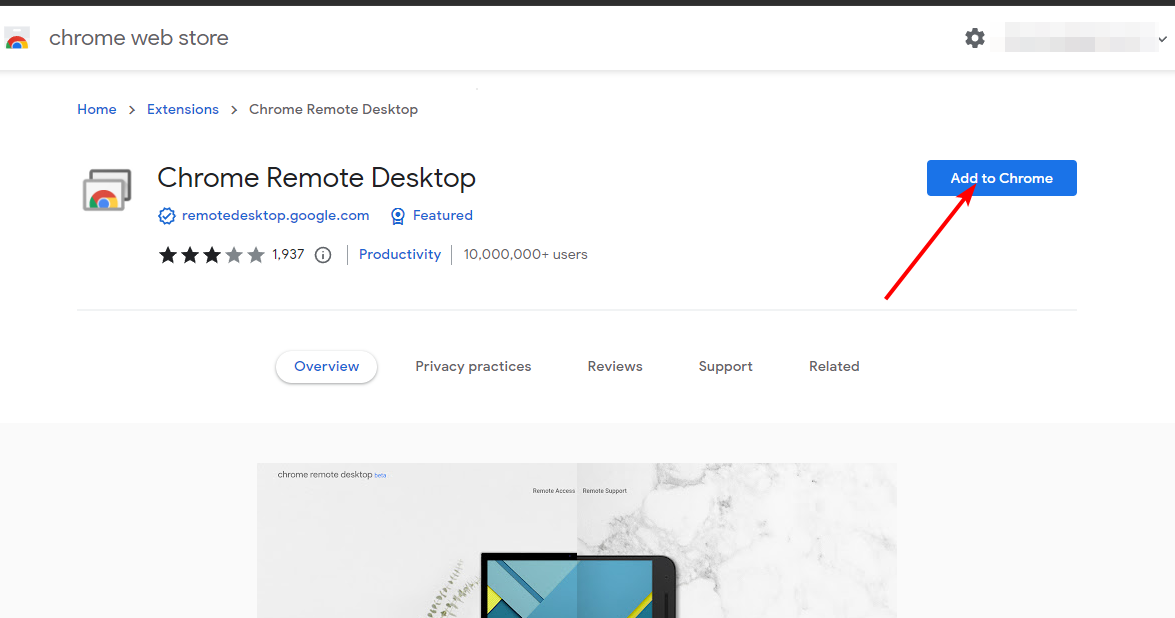Open the Extensions breadcrumb link
Screen dimensions: 1175x618
tap(183, 109)
